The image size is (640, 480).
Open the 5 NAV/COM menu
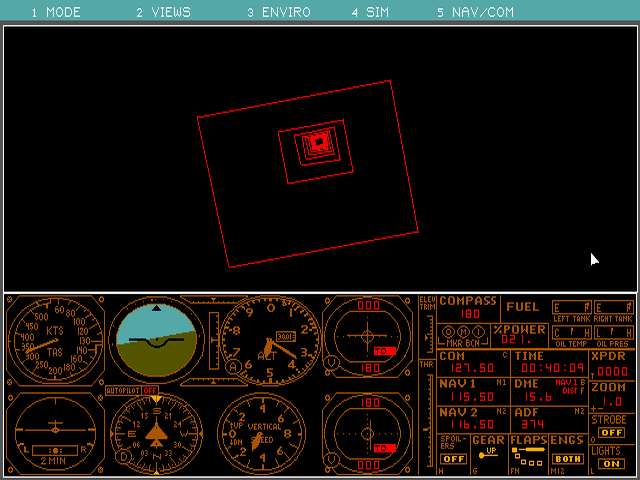point(476,12)
